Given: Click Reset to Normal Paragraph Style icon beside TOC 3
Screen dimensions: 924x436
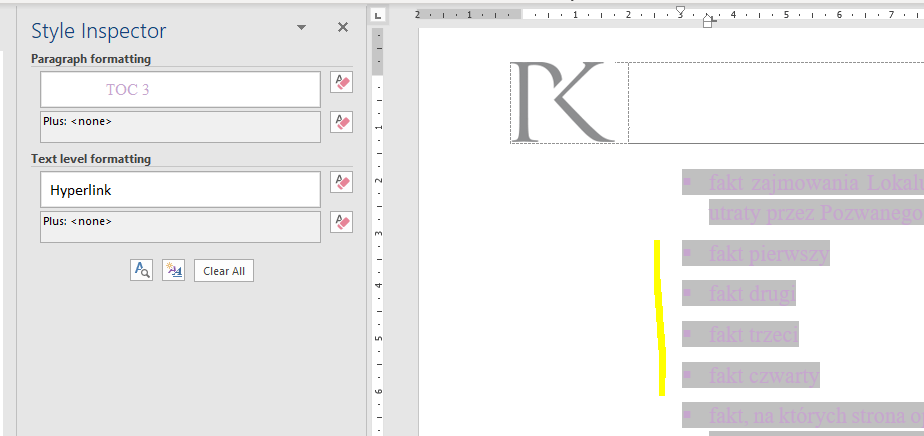Looking at the screenshot, I should click(341, 83).
